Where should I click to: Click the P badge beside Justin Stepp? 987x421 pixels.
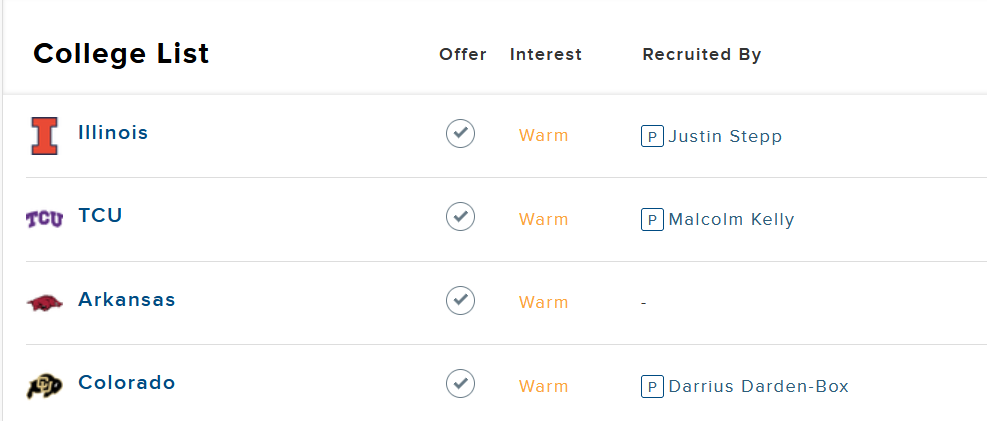point(652,136)
